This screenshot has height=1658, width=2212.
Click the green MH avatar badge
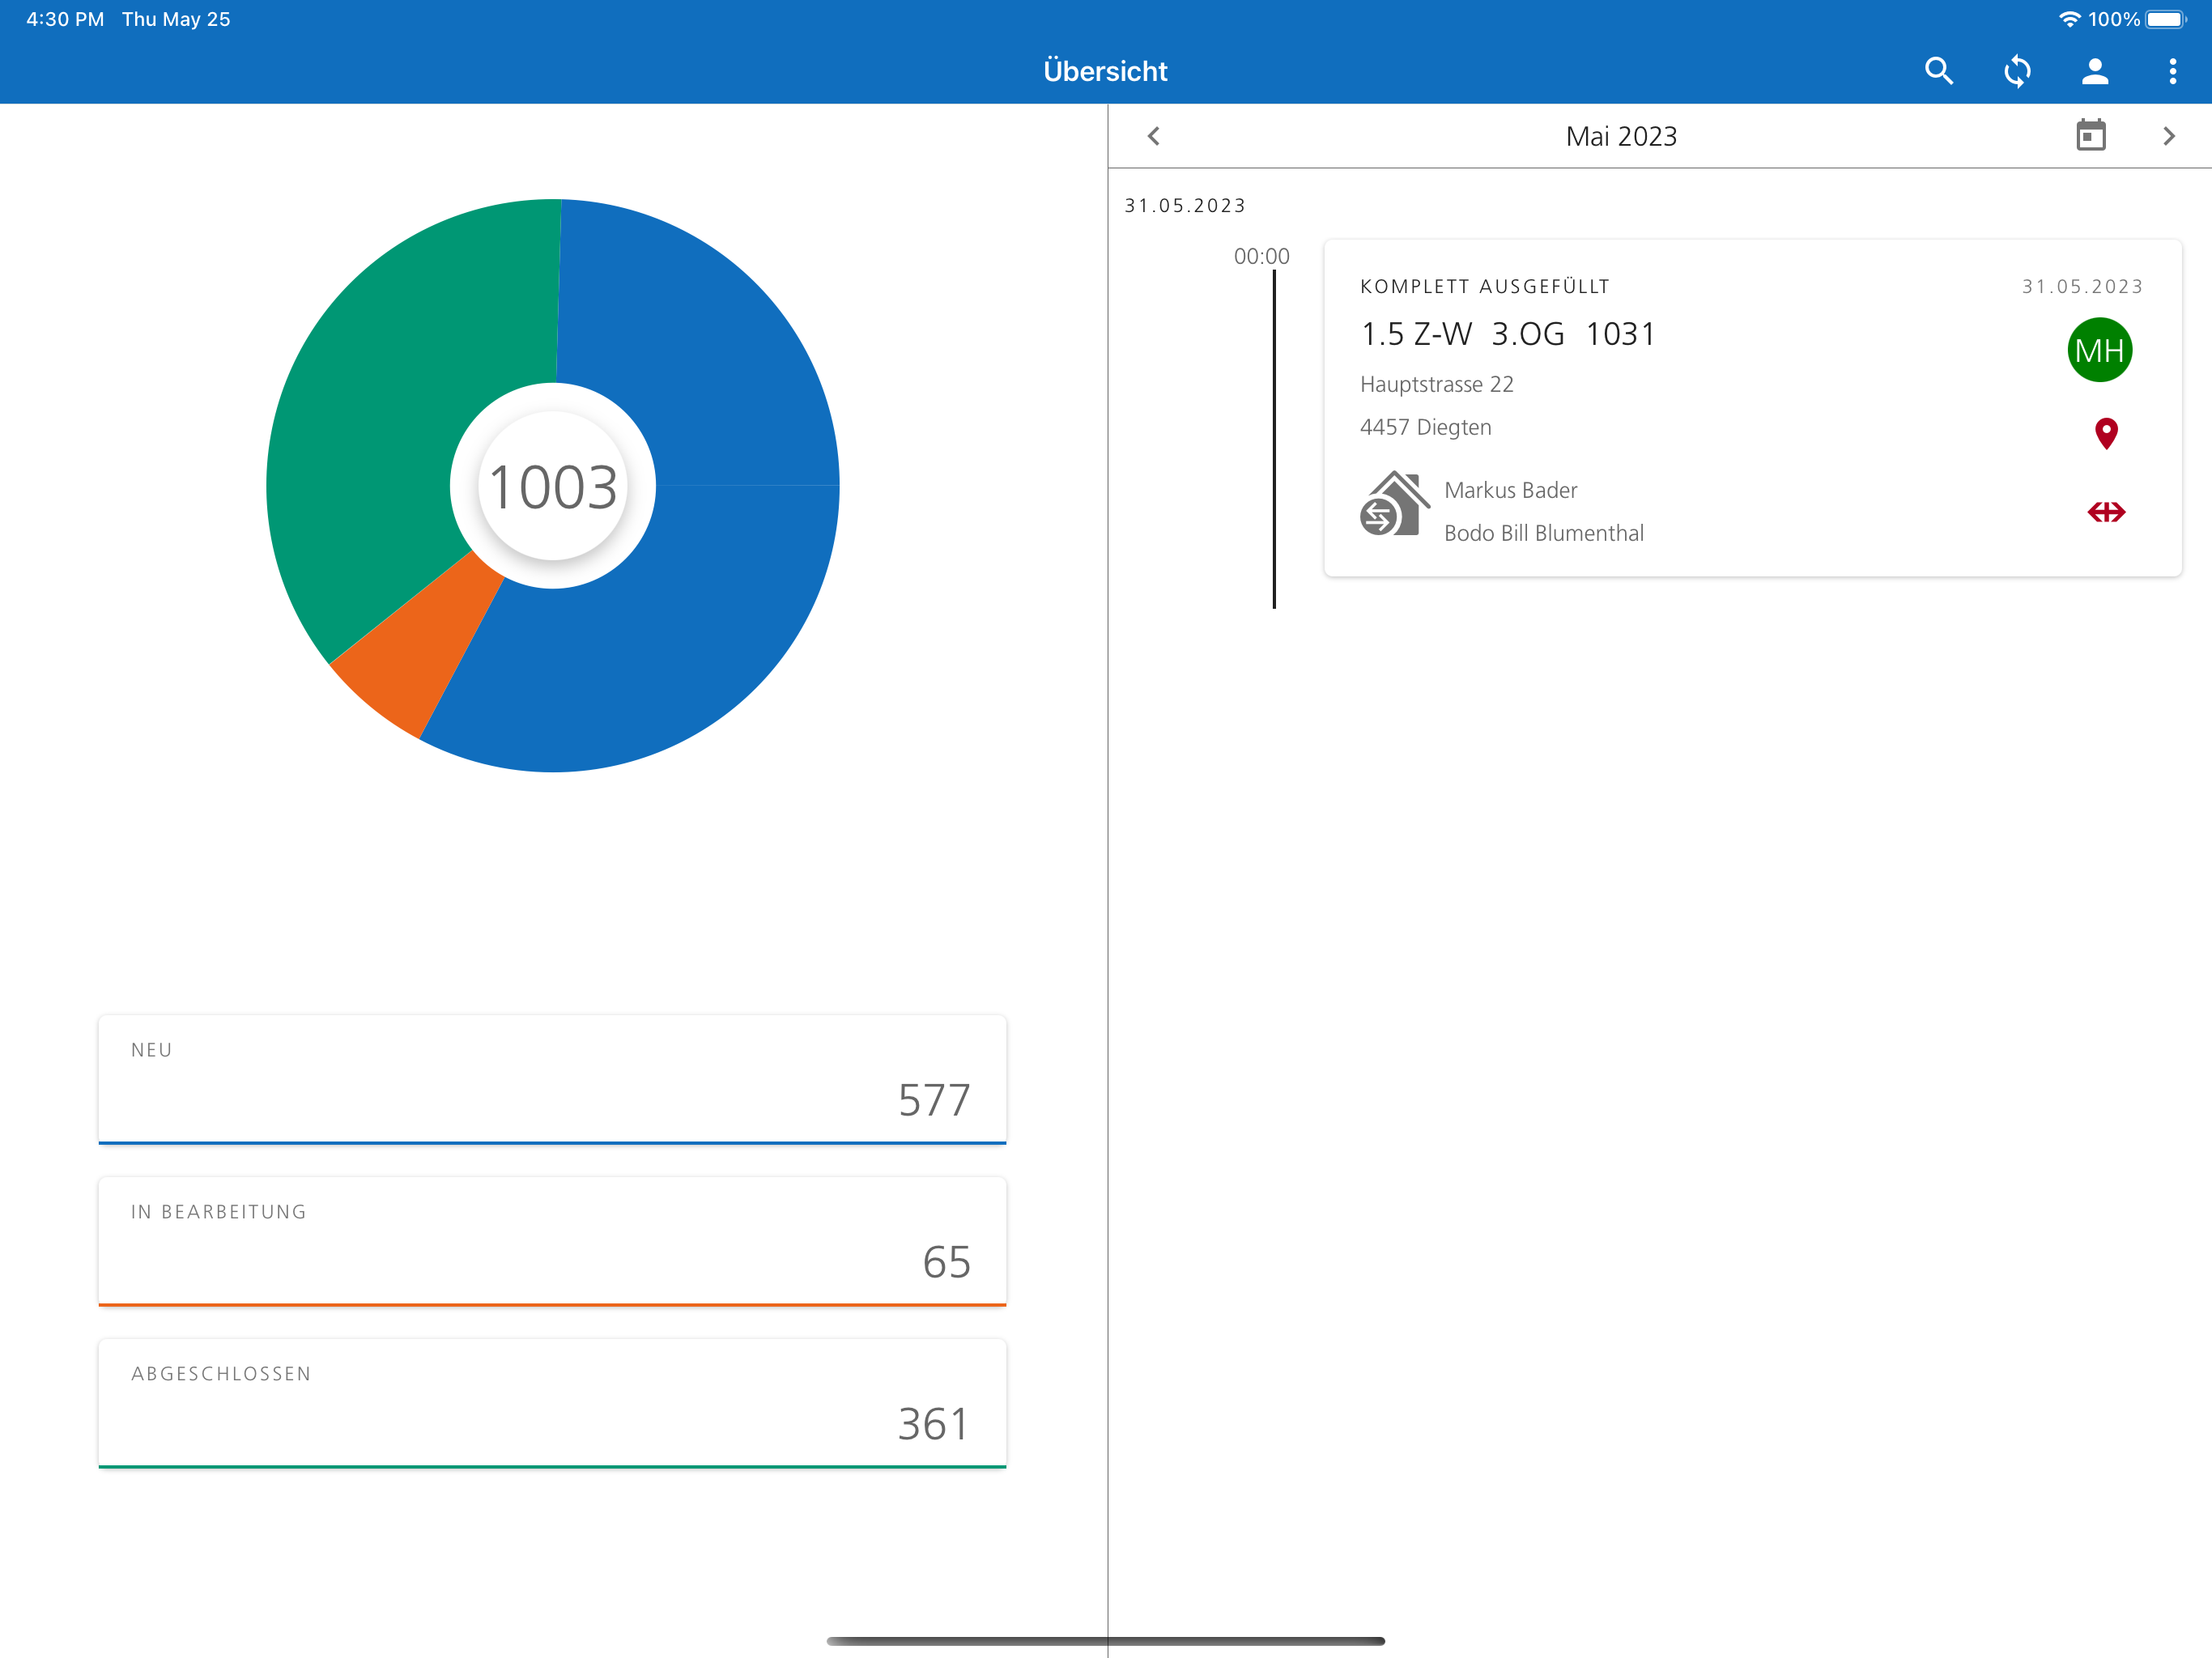(x=2099, y=350)
